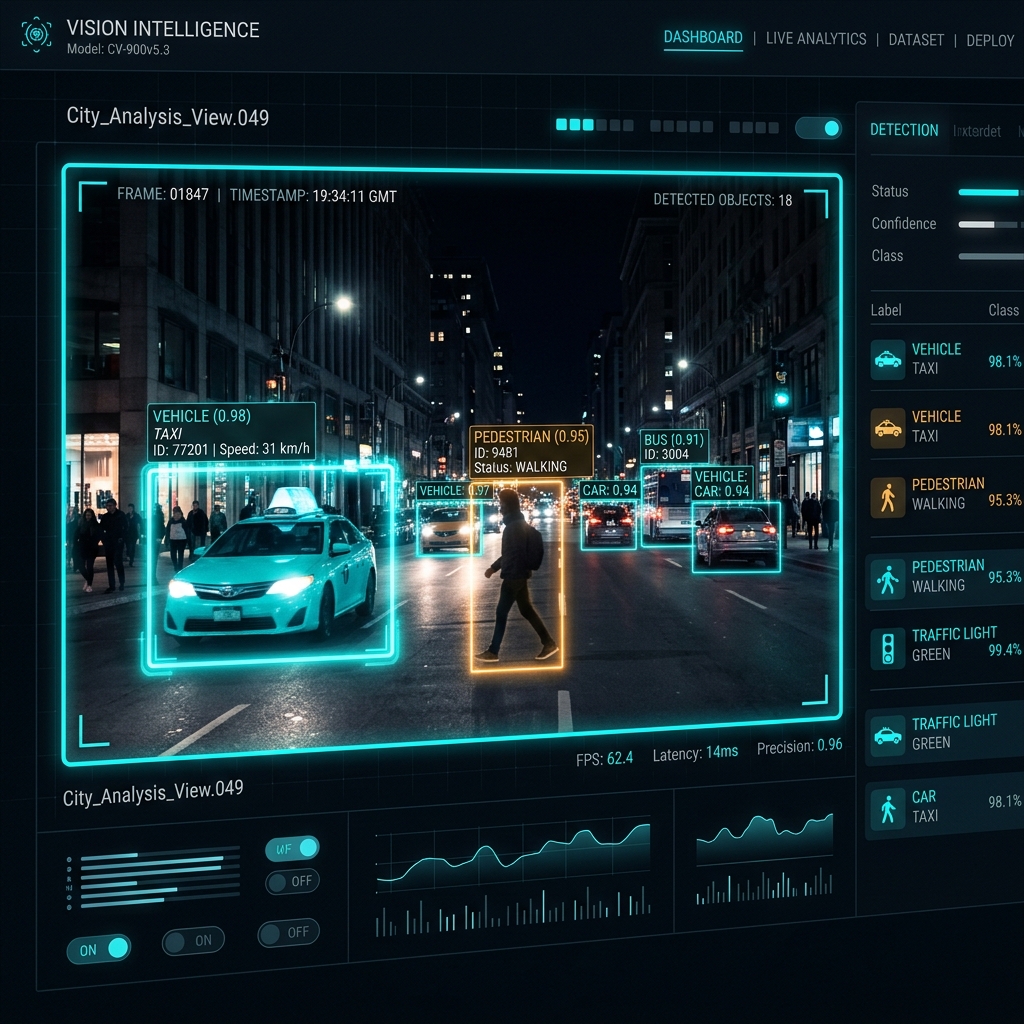Enable the OFF switch under UF toggle
The width and height of the screenshot is (1024, 1024).
(x=293, y=882)
